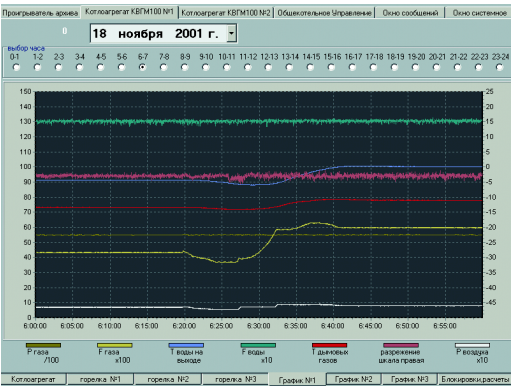Select the 23-24 hour radio button
Screen dimensions: 512x386
(x=499, y=68)
